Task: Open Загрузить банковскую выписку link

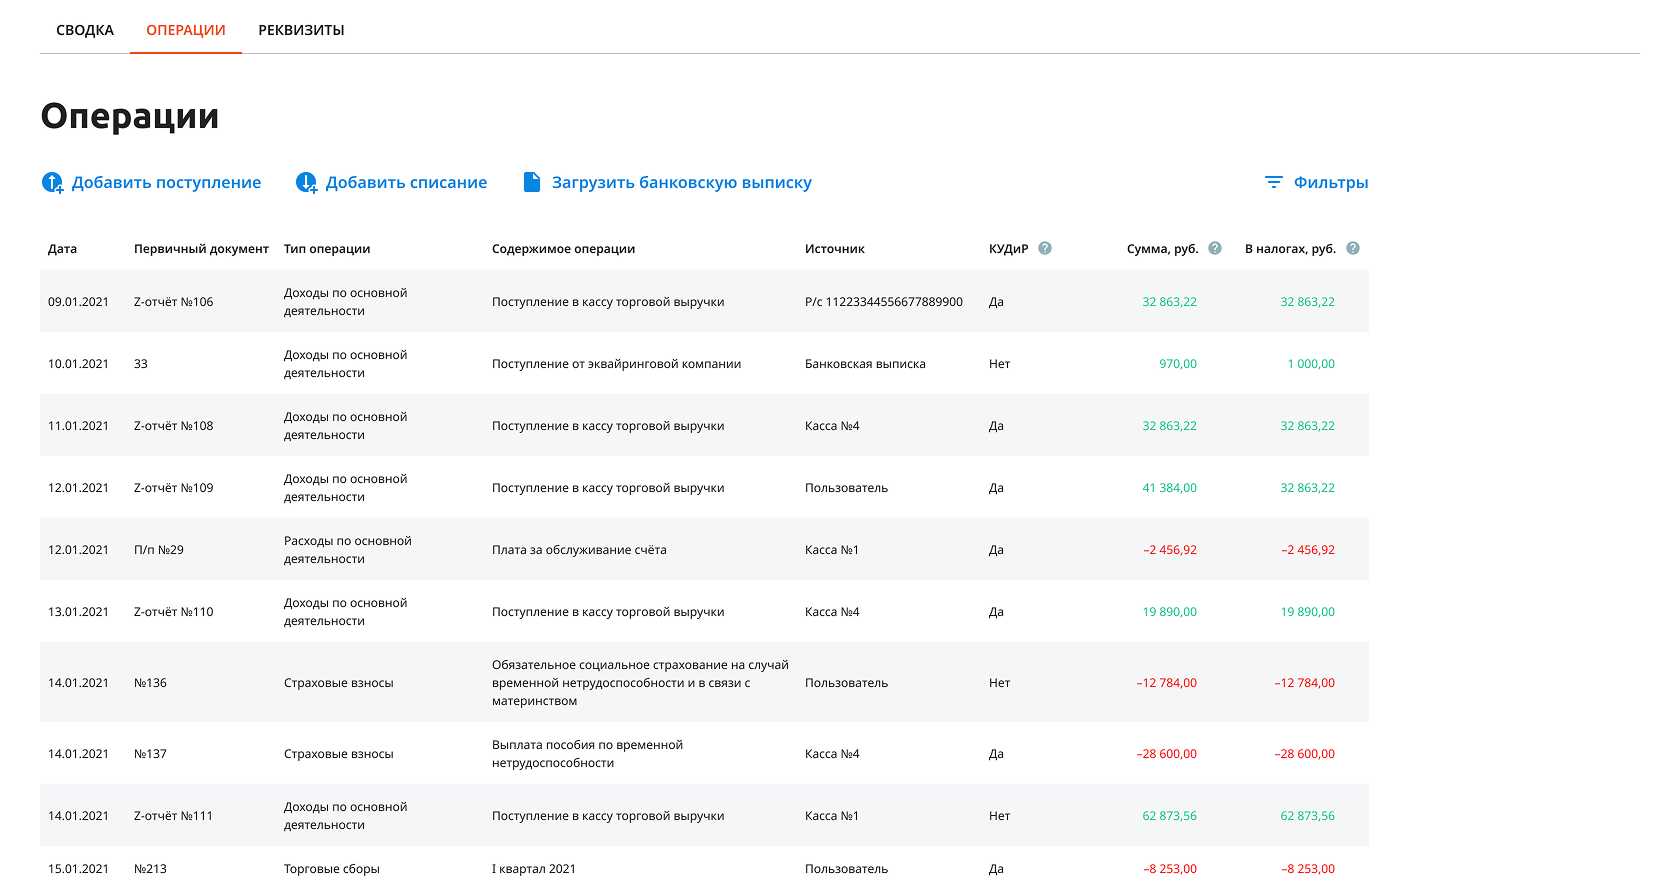Action: 681,182
